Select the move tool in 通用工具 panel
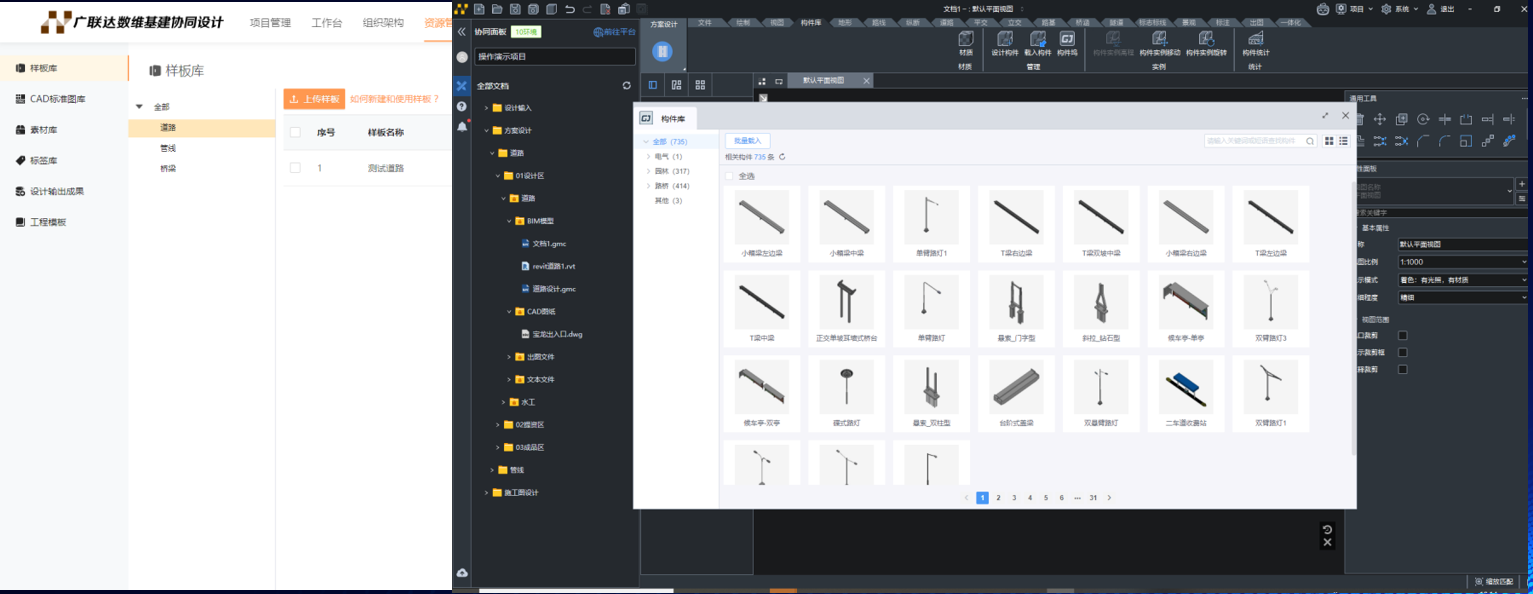 1379,119
